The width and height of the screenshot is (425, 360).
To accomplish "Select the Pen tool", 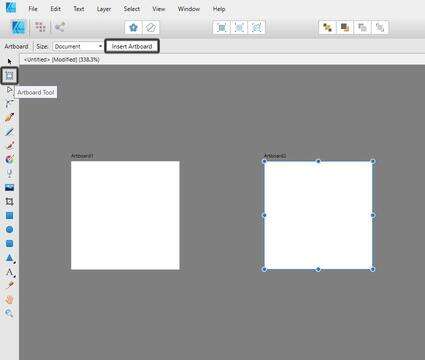I will (9, 117).
